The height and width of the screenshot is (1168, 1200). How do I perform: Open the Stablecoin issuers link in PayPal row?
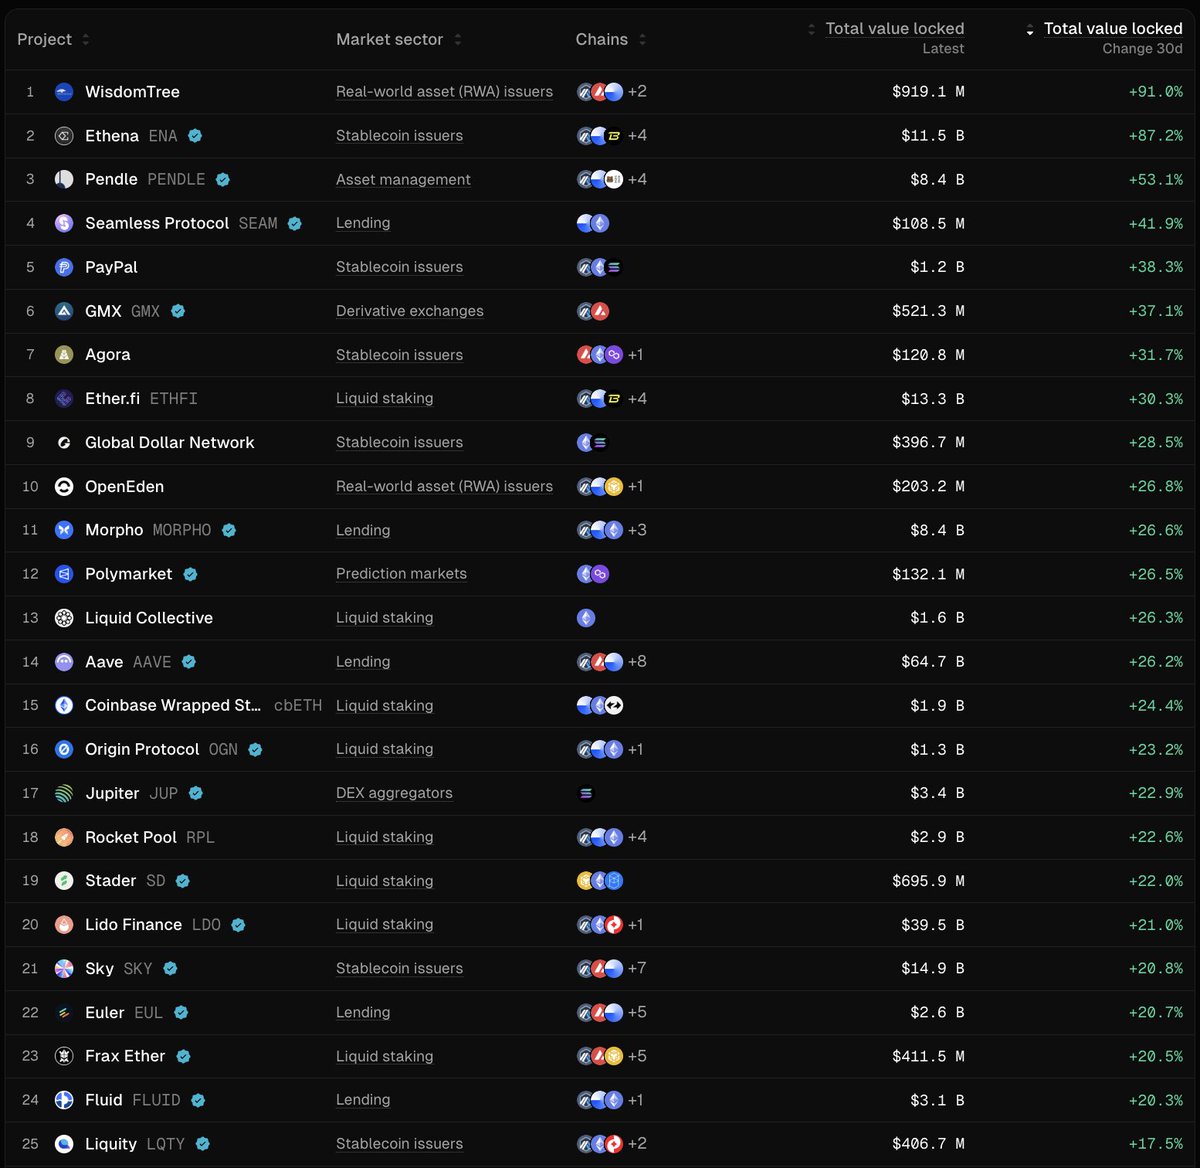pos(399,267)
